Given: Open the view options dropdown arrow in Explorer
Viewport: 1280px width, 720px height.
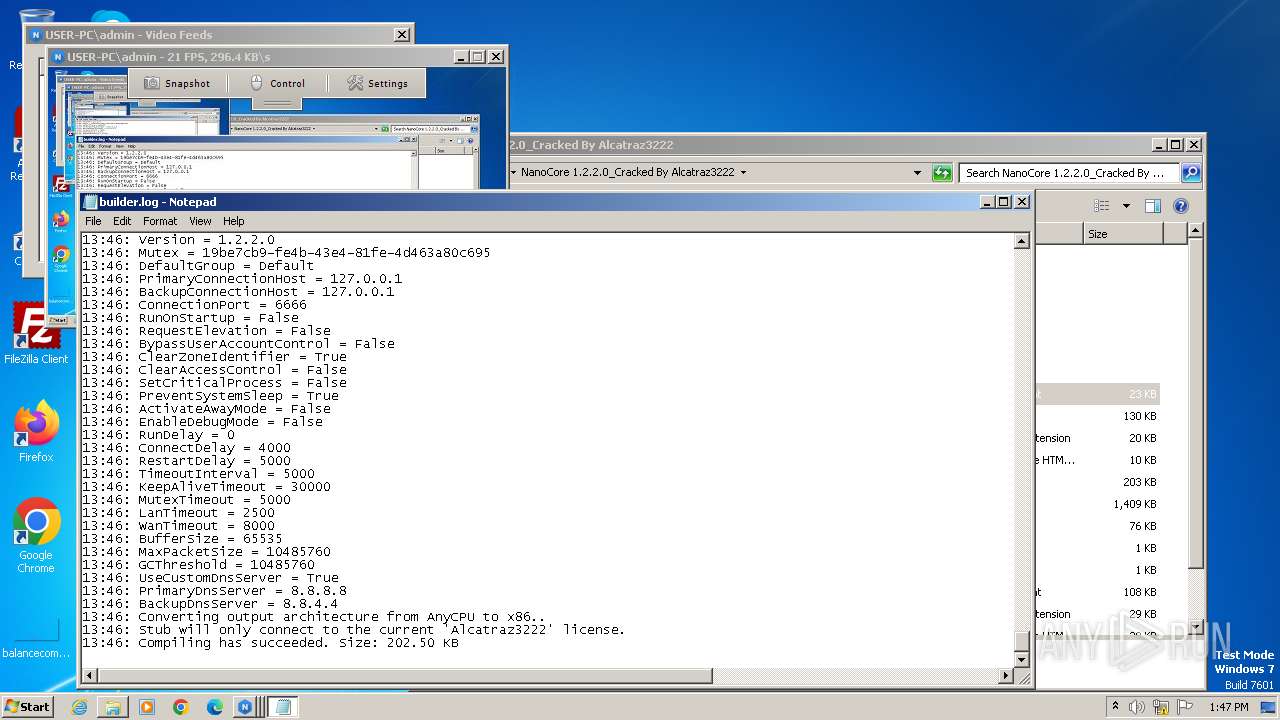Looking at the screenshot, I should click(x=1126, y=206).
